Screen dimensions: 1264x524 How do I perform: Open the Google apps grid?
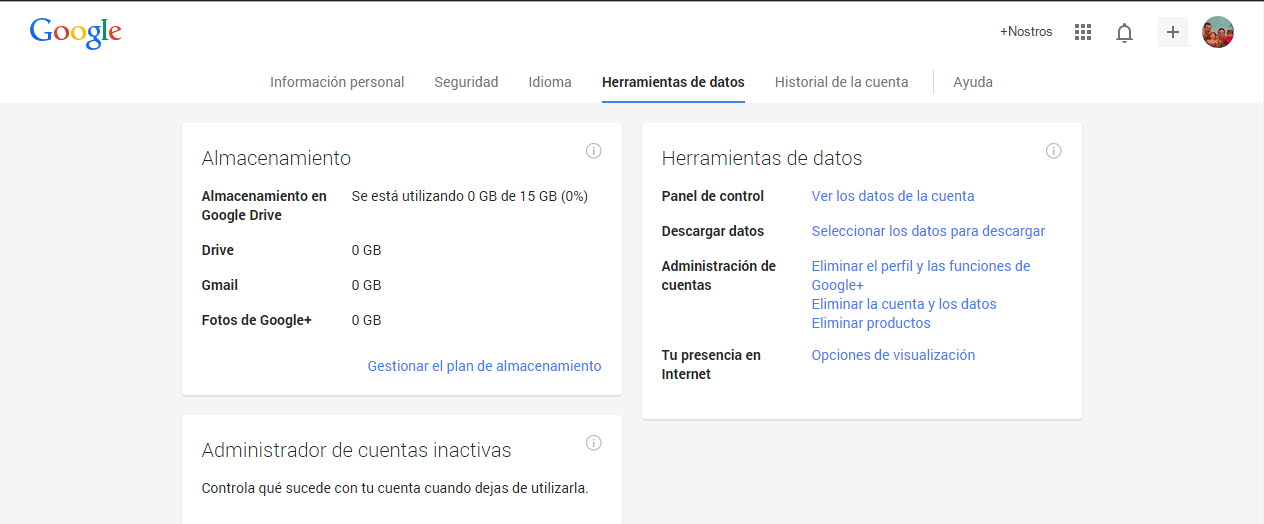(x=1082, y=32)
